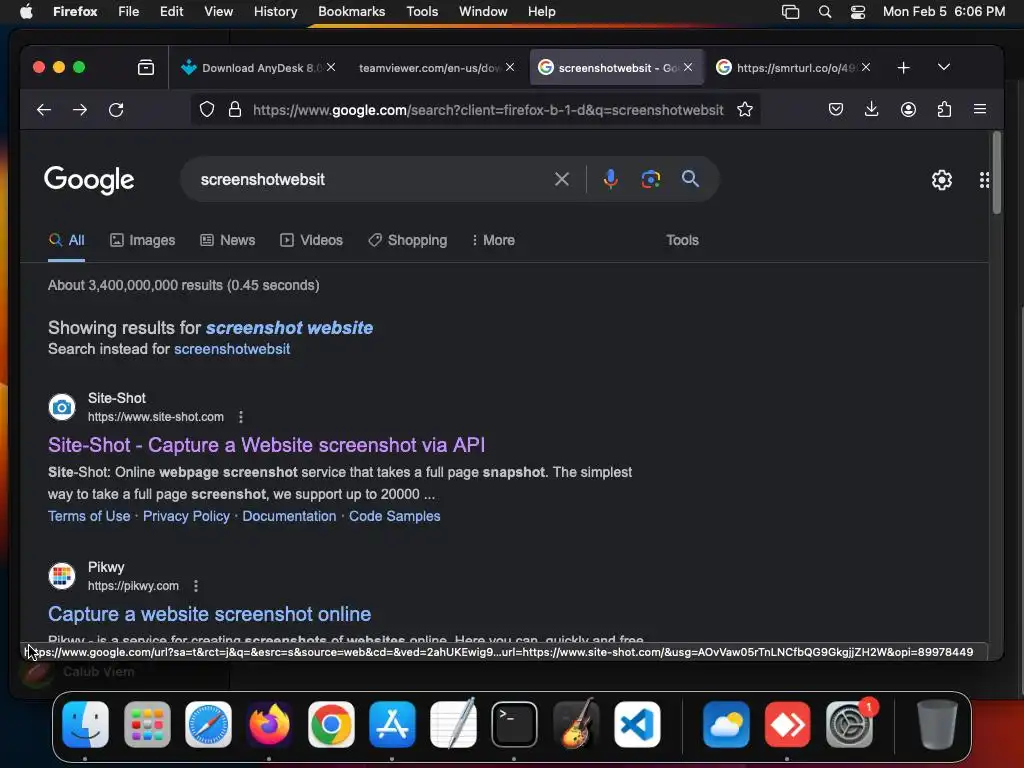Go back to the previous page
This screenshot has width=1024, height=768.
[44, 110]
